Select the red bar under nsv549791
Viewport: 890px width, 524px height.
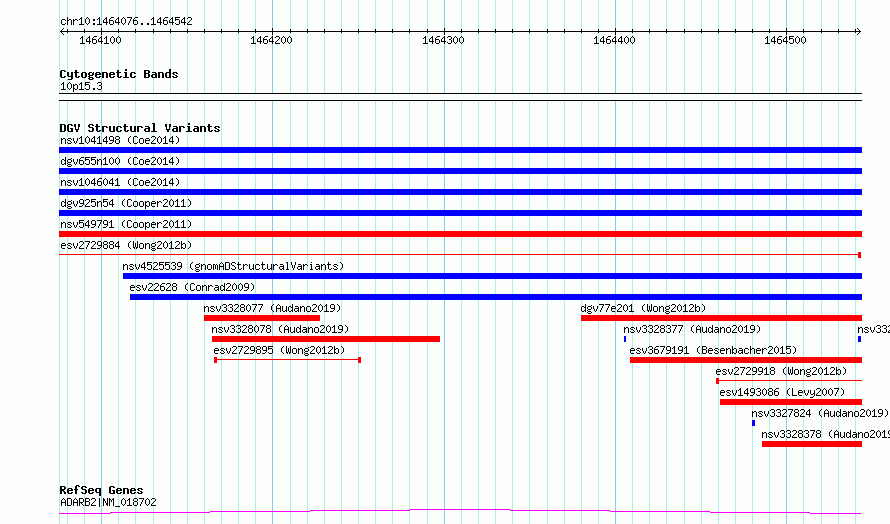point(460,234)
